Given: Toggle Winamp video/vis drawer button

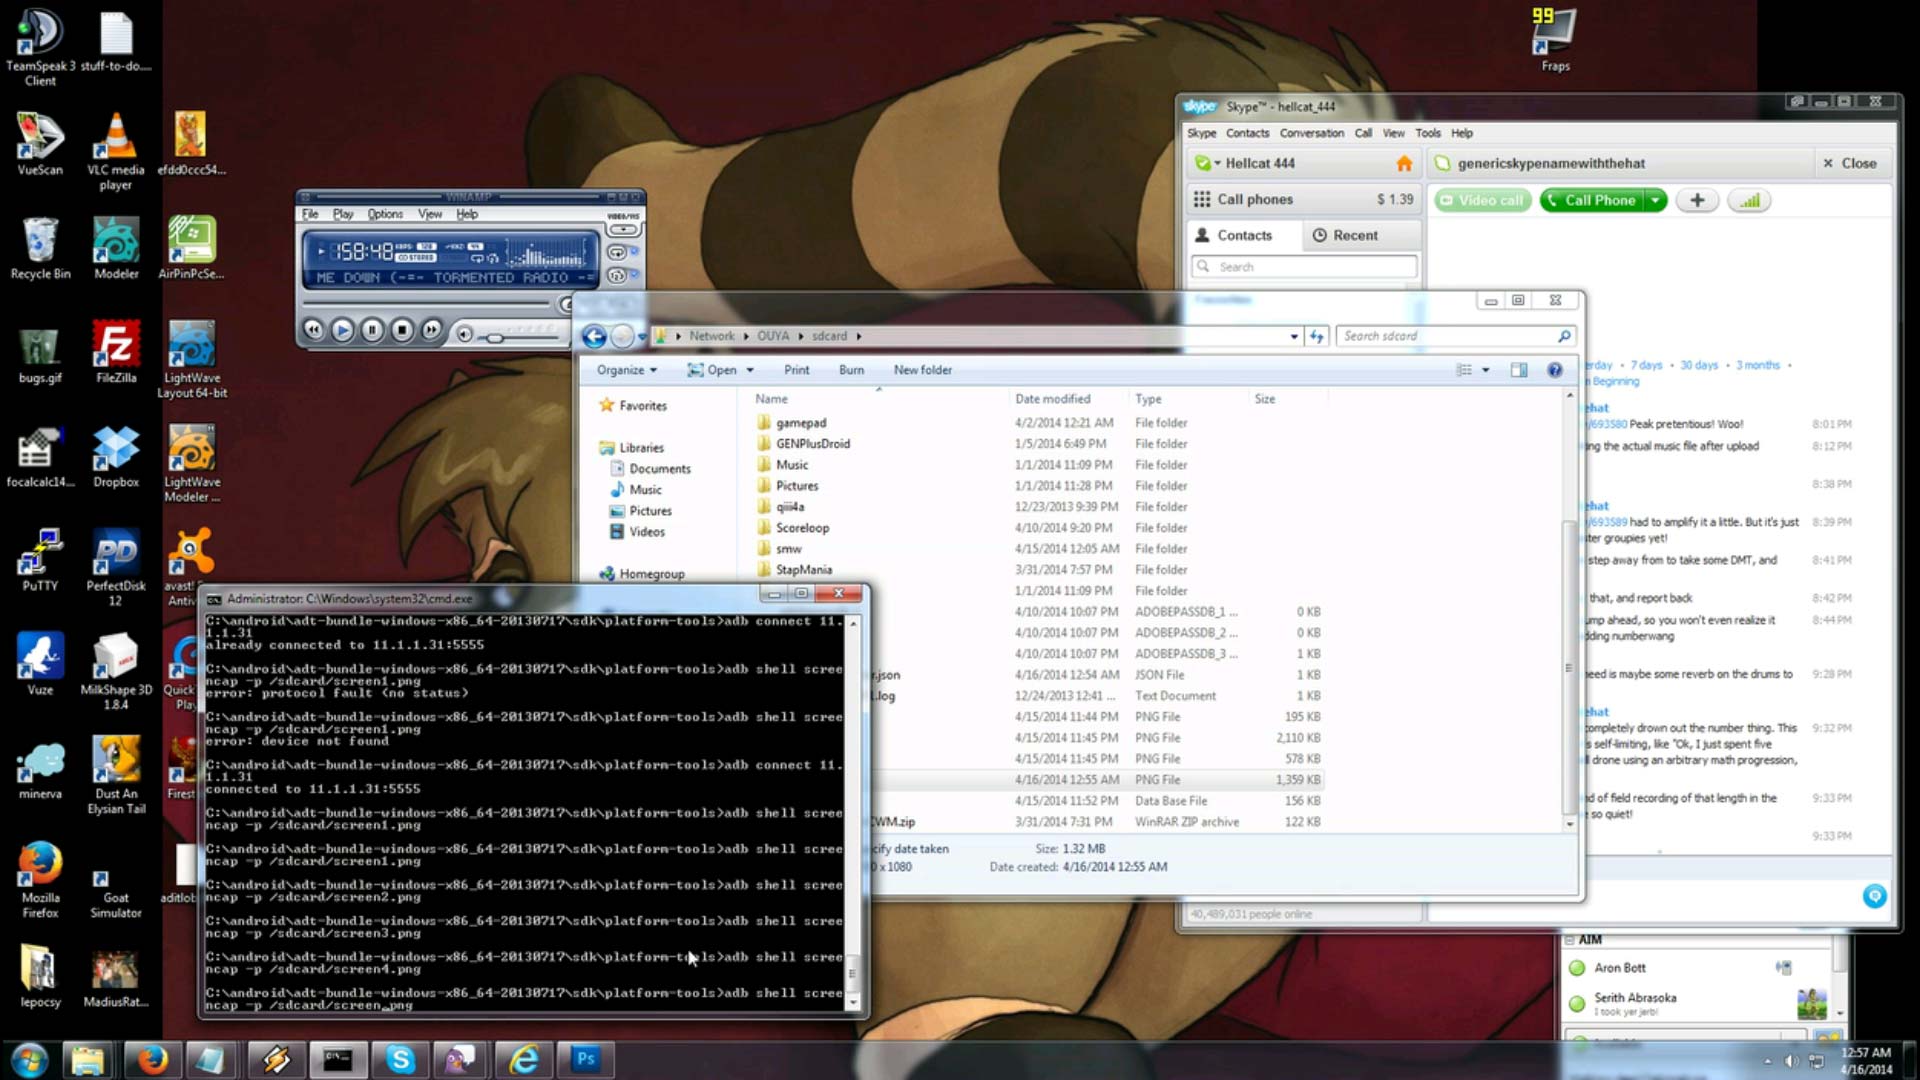Looking at the screenshot, I should pos(622,230).
